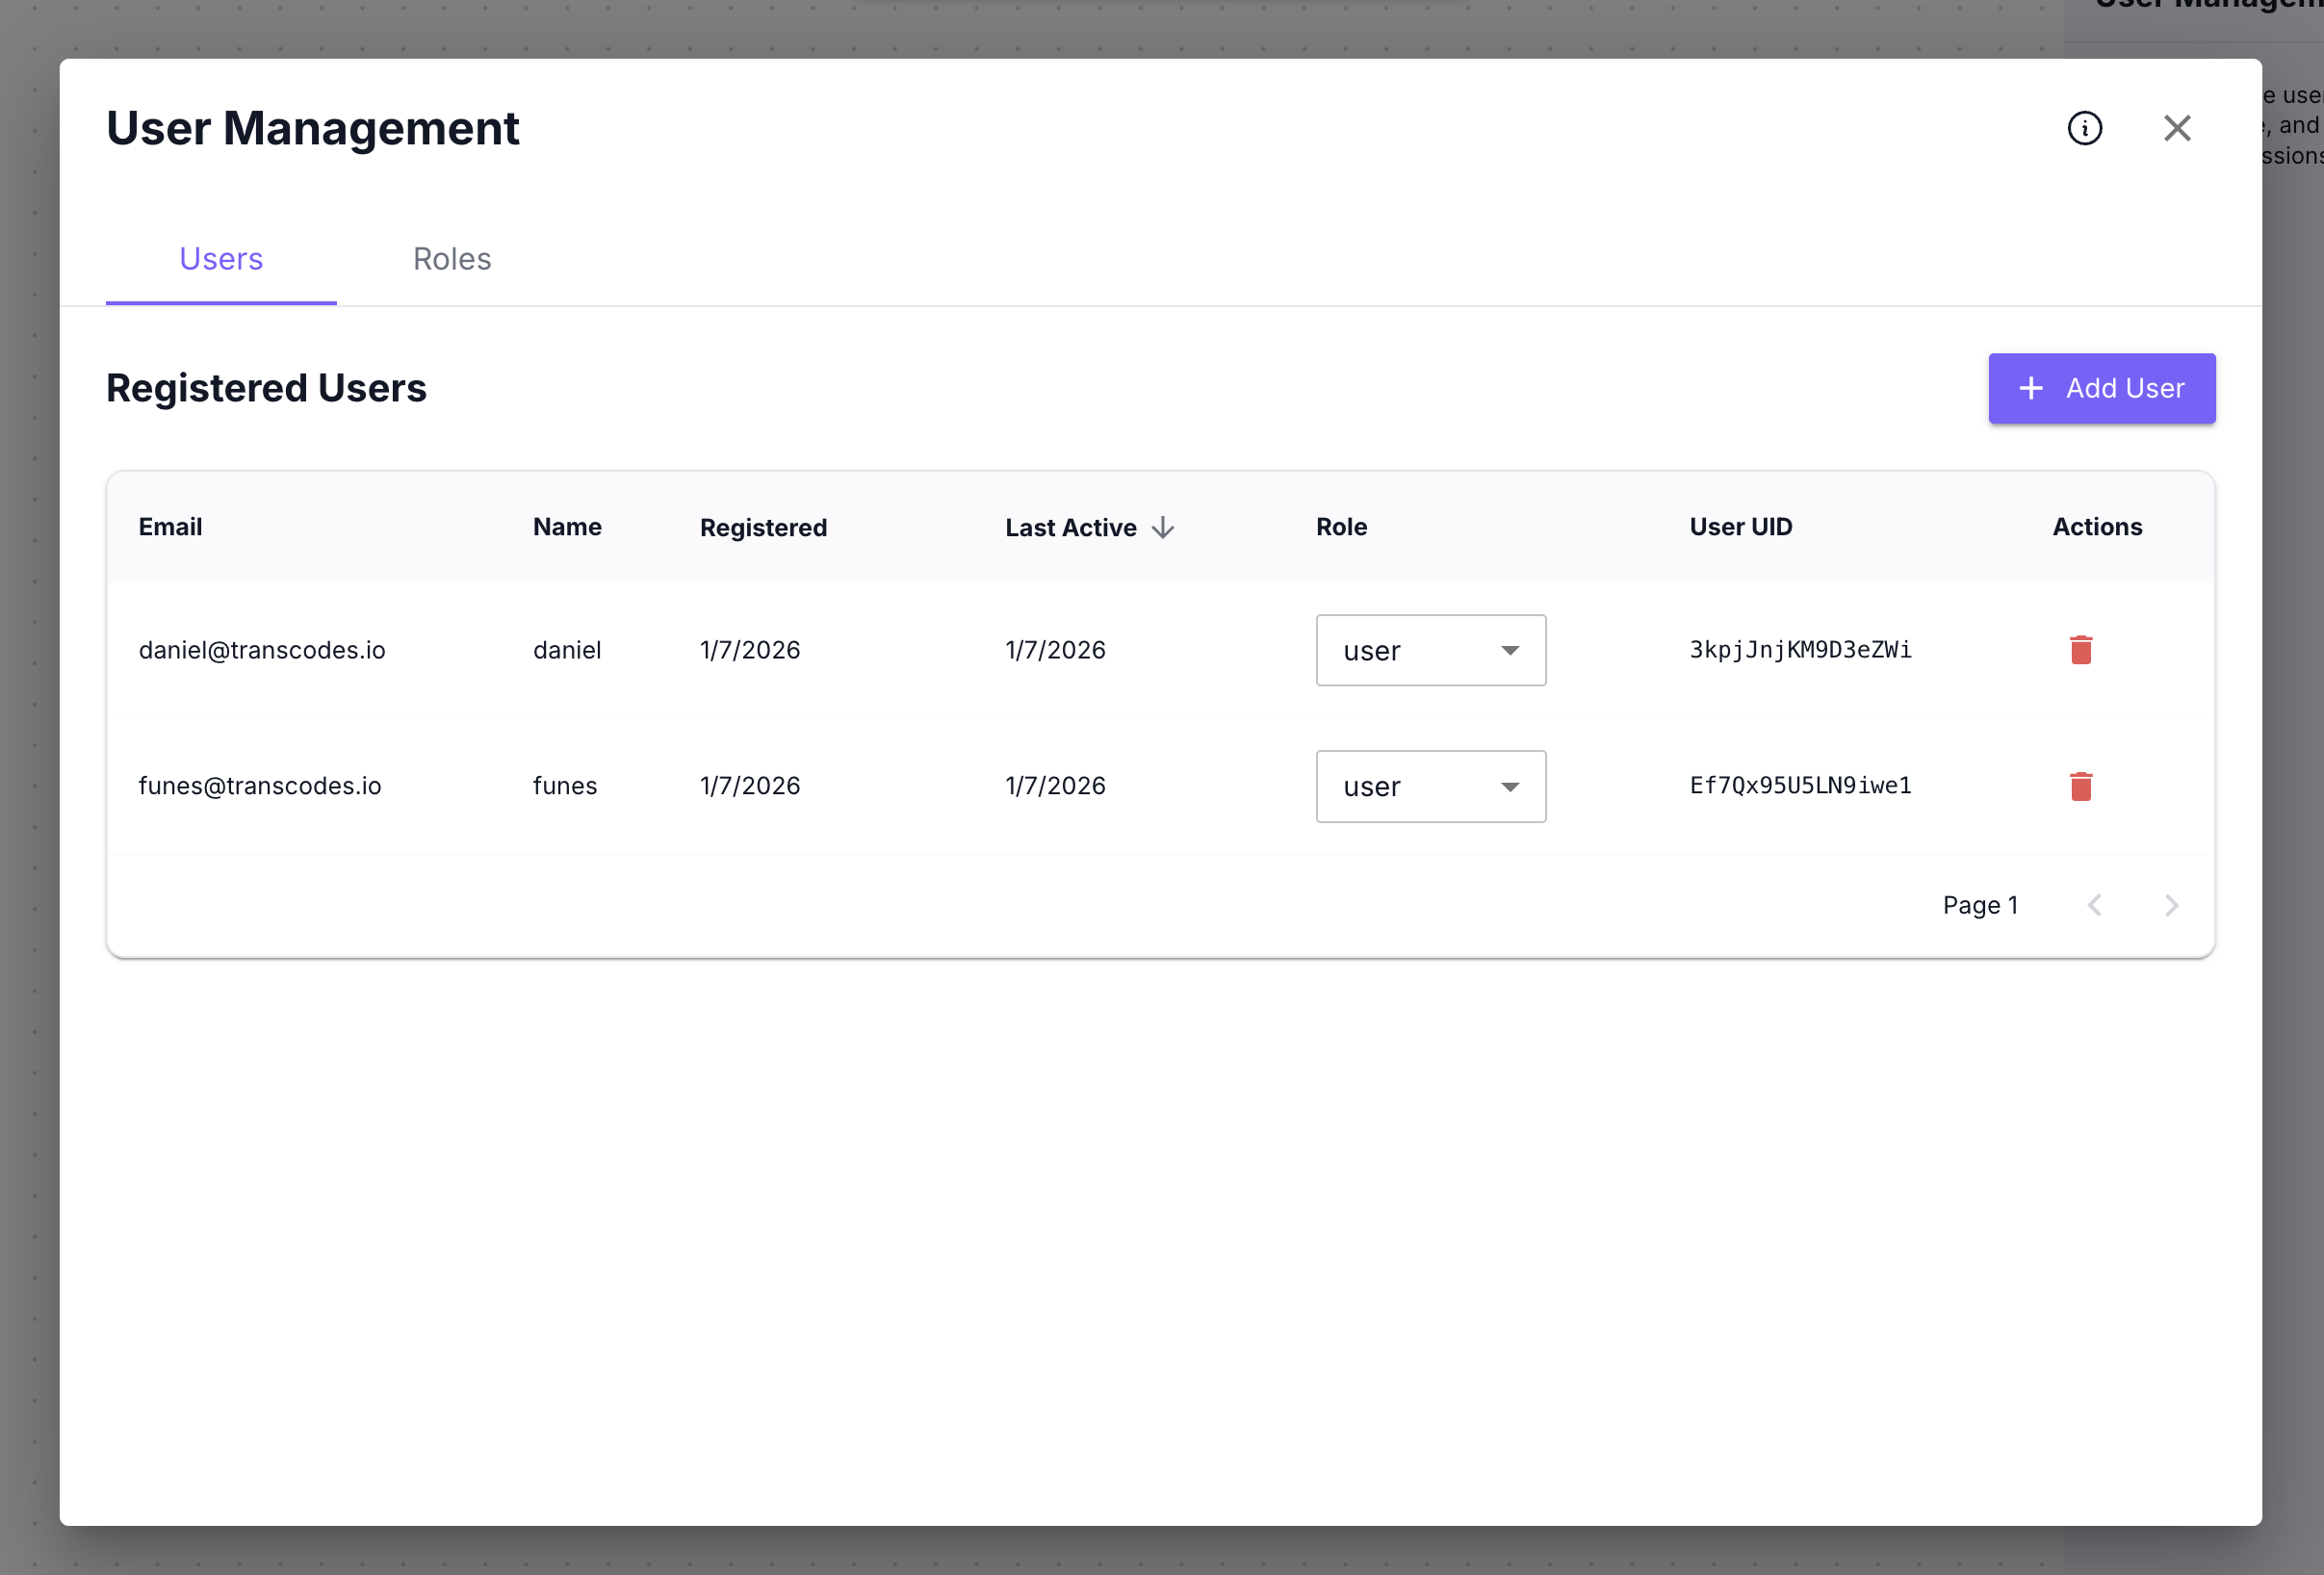Go to previous page chevron
Viewport: 2324px width, 1575px height.
click(x=2094, y=905)
